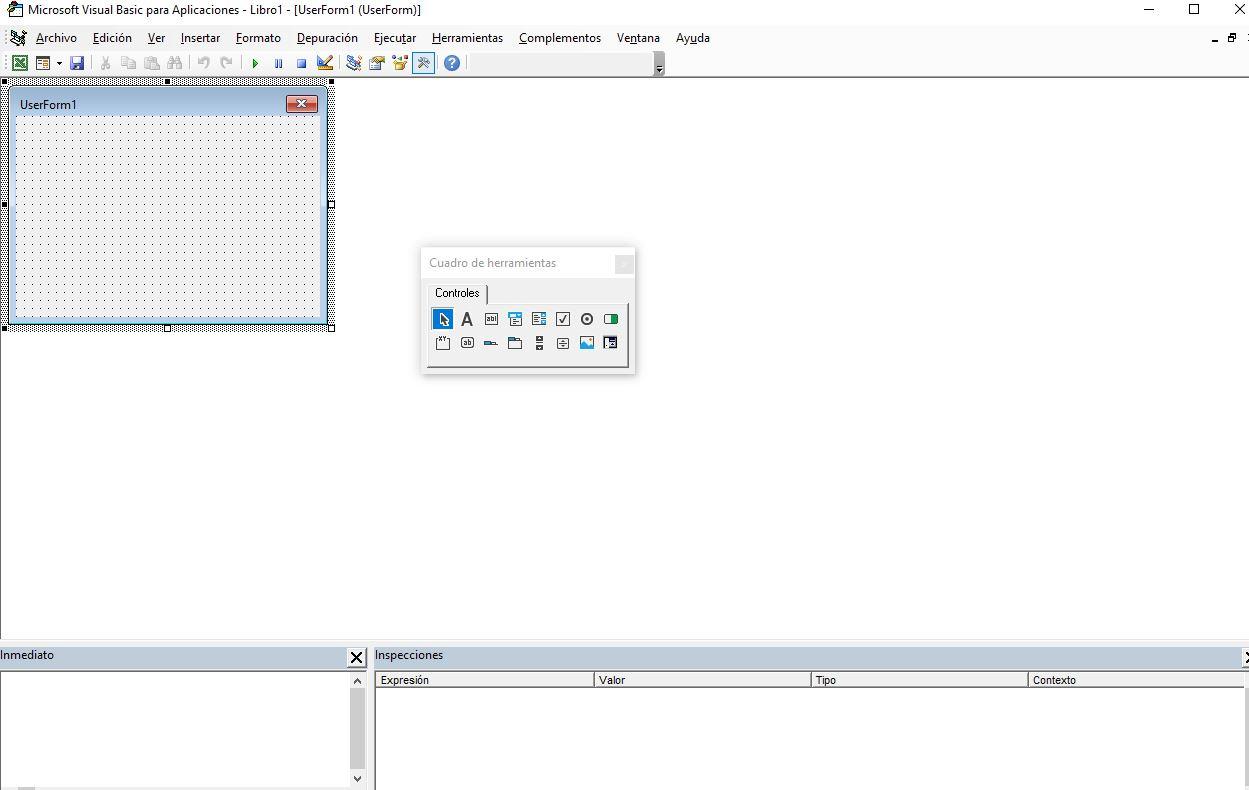This screenshot has width=1249, height=790.
Task: Select the Image control in the toolbox
Action: point(587,342)
